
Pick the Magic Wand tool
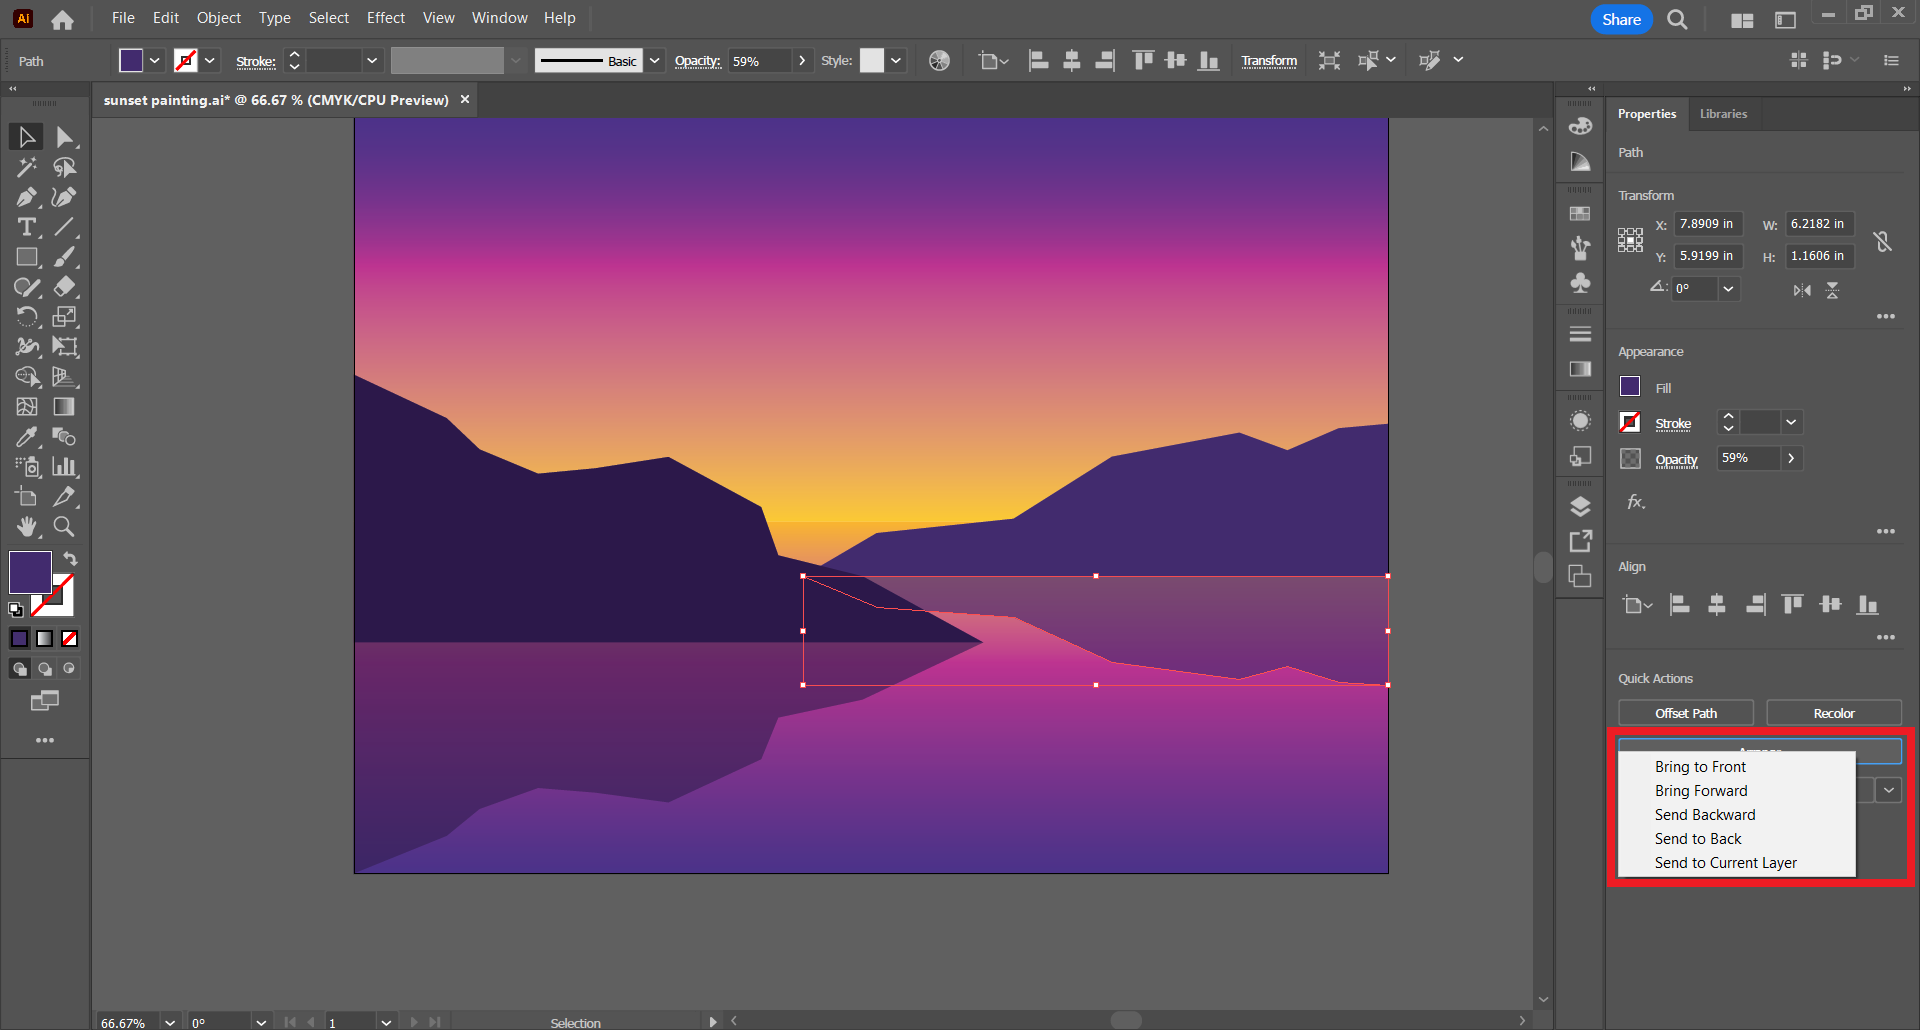26,167
